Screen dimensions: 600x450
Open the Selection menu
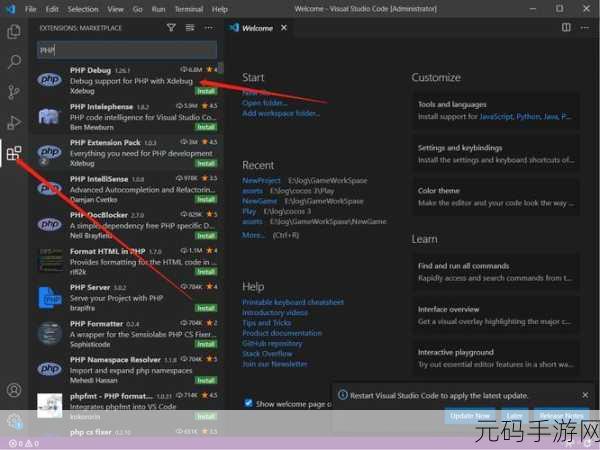coord(83,9)
